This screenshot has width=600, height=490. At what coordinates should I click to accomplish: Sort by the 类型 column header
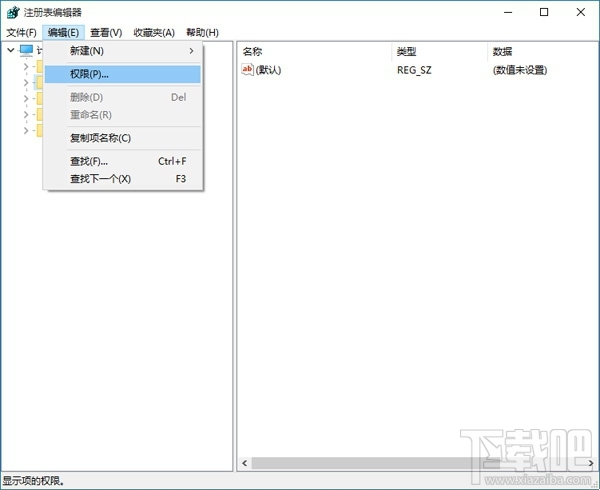click(x=440, y=52)
